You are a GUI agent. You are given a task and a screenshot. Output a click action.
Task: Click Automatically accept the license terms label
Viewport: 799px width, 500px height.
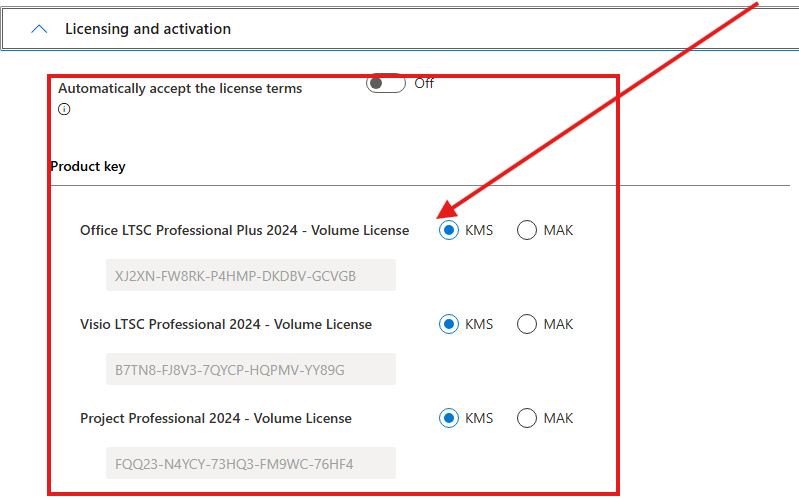click(180, 89)
